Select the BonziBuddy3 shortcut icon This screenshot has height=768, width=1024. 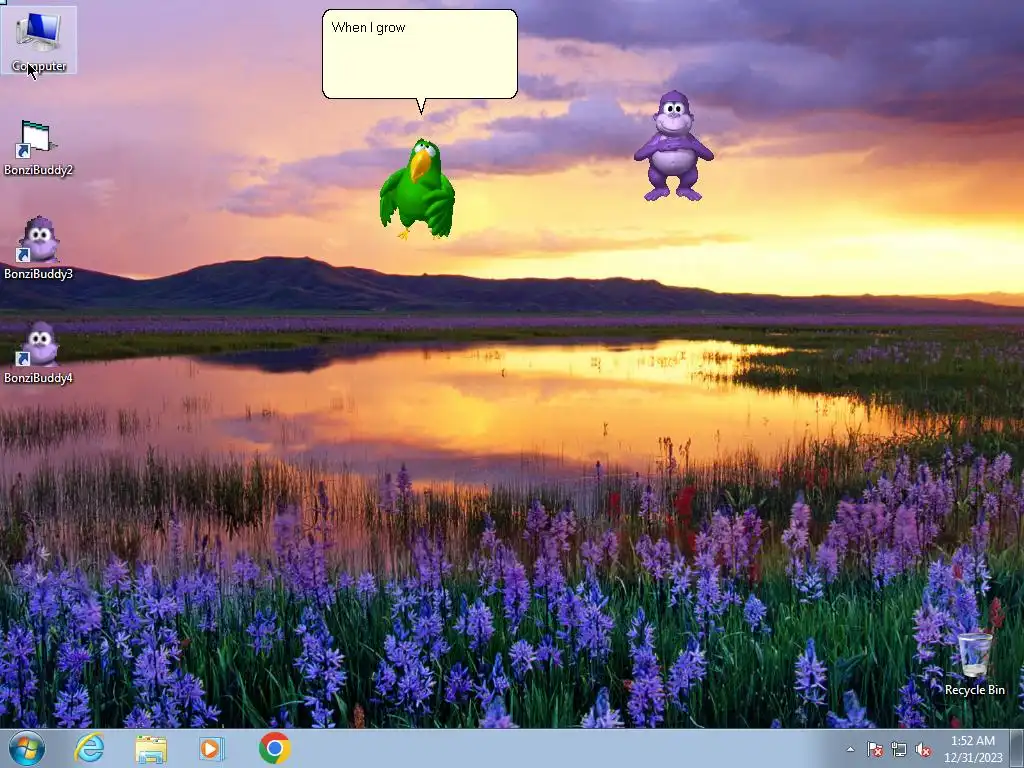tap(38, 249)
